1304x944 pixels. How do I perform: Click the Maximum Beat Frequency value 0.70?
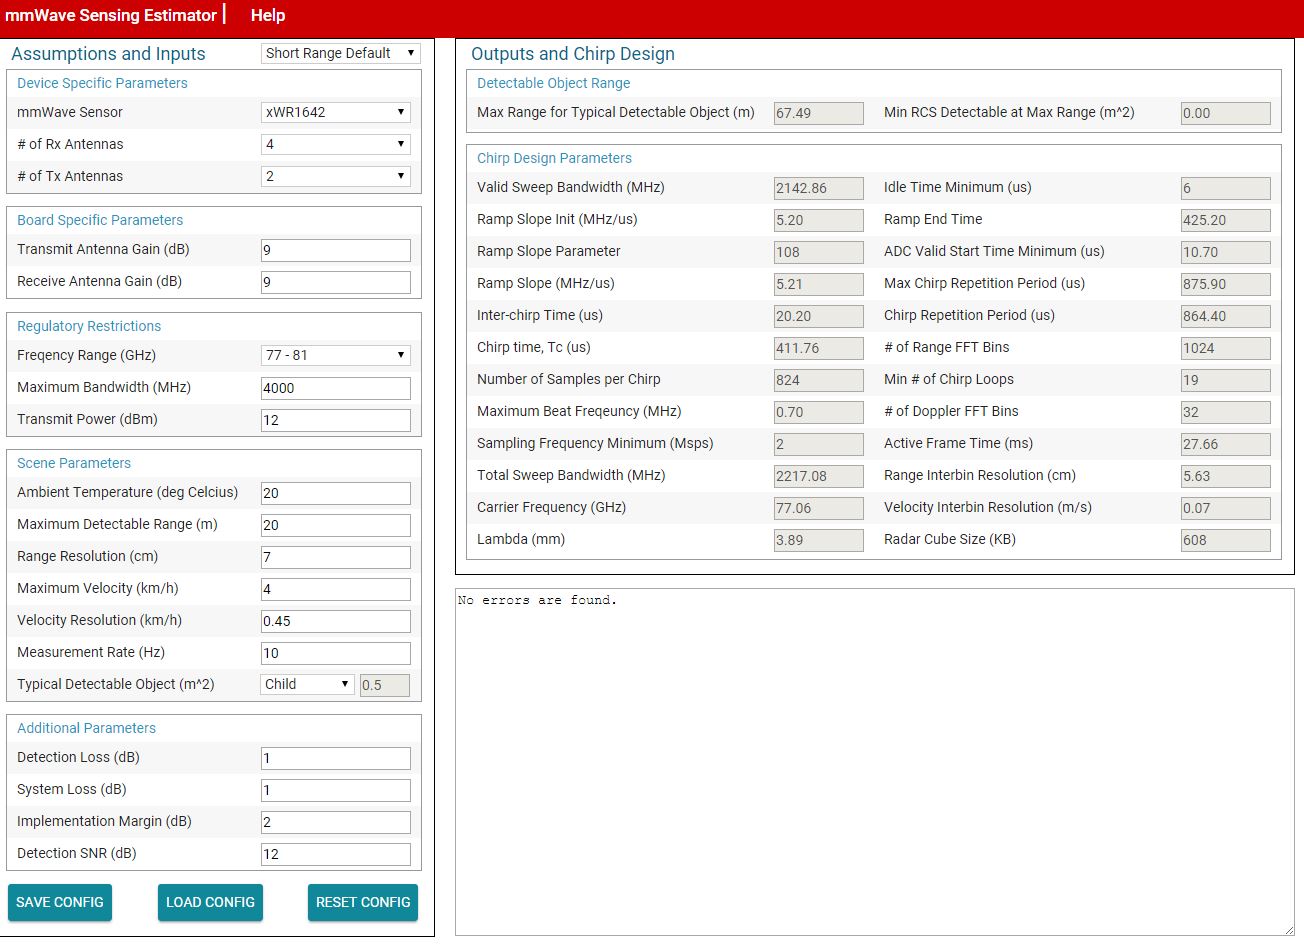pyautogui.click(x=819, y=412)
